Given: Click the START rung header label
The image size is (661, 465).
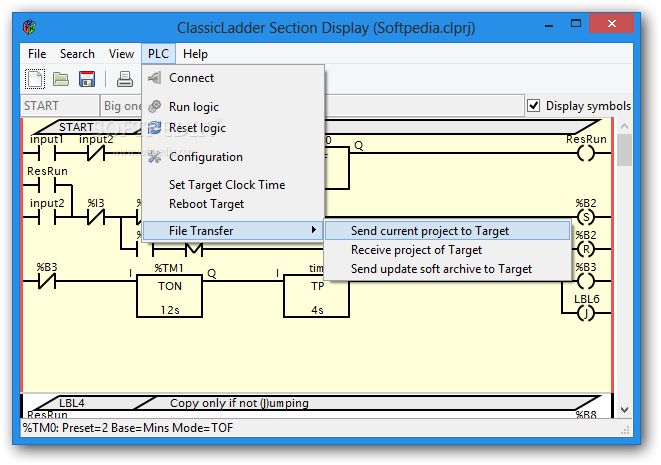Looking at the screenshot, I should (x=76, y=127).
